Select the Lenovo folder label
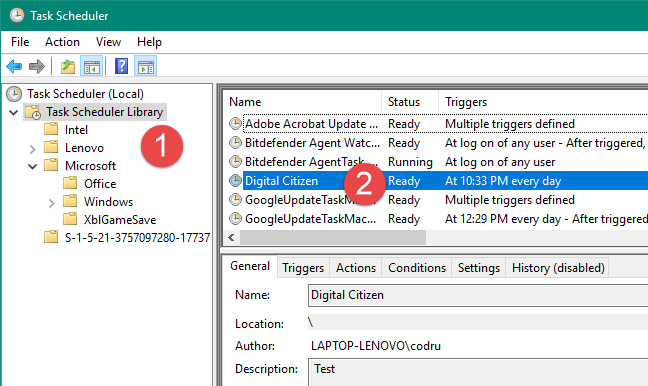This screenshot has width=648, height=386. pos(84,148)
